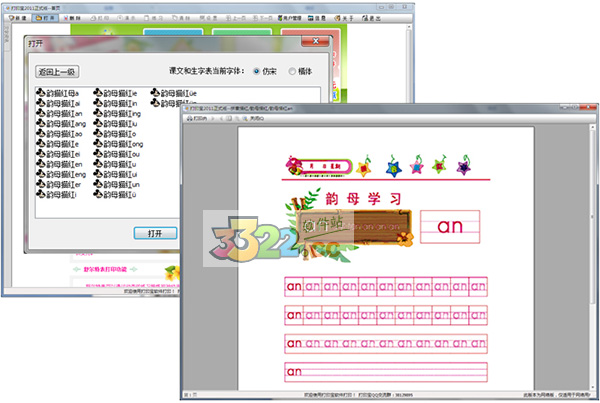
Task: Click the 练习 toolbar button
Action: 153,18
